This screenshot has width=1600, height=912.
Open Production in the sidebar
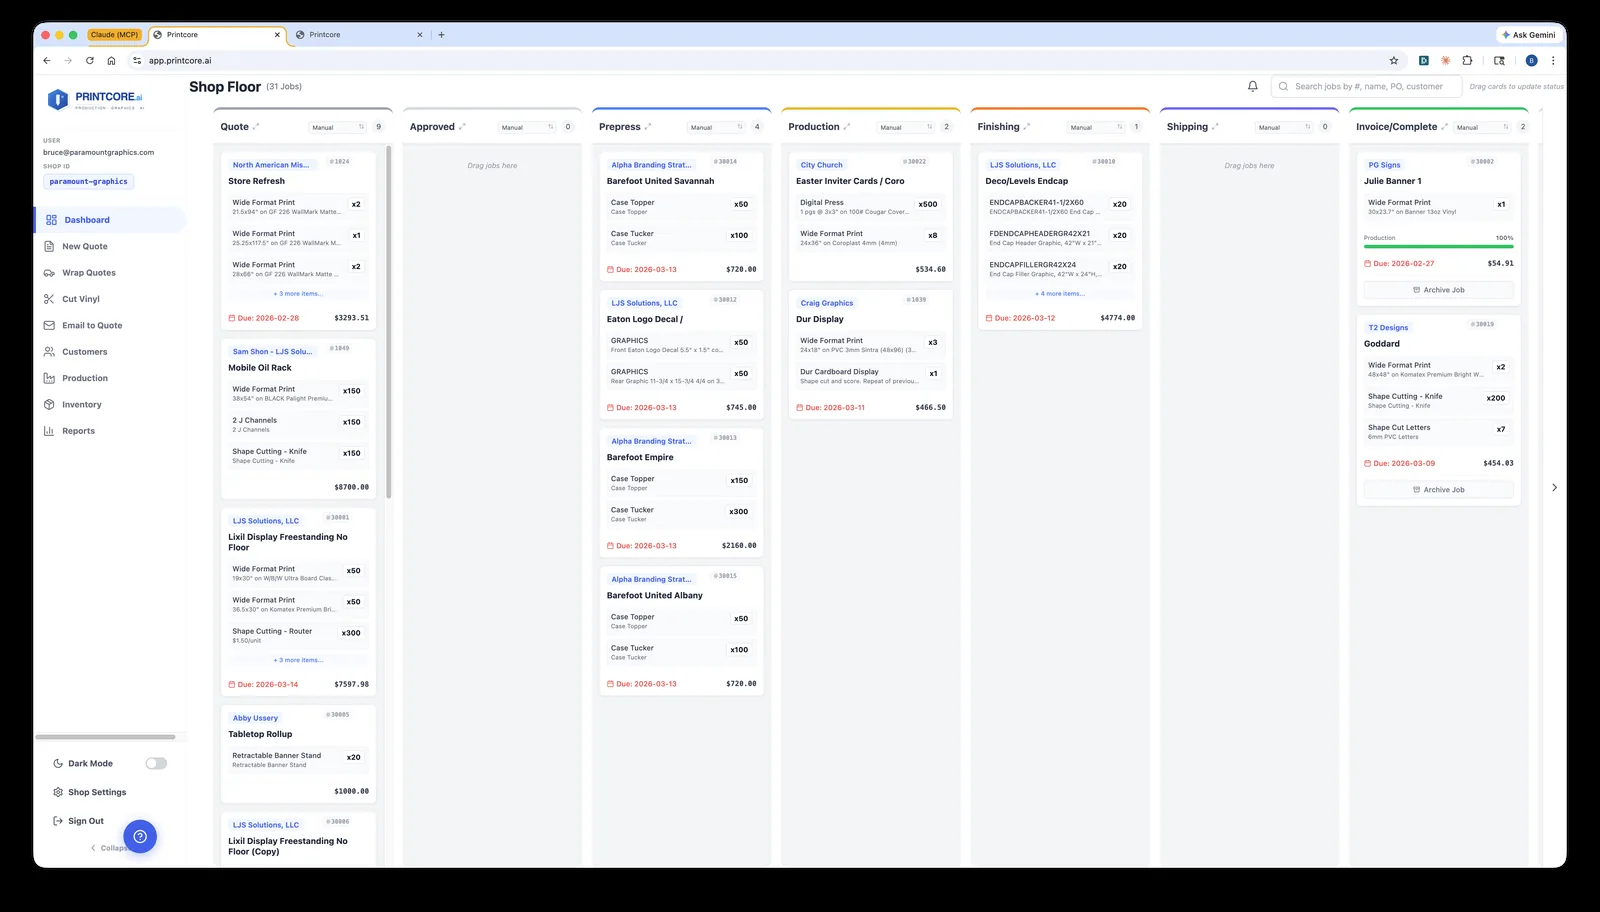(x=110, y=378)
